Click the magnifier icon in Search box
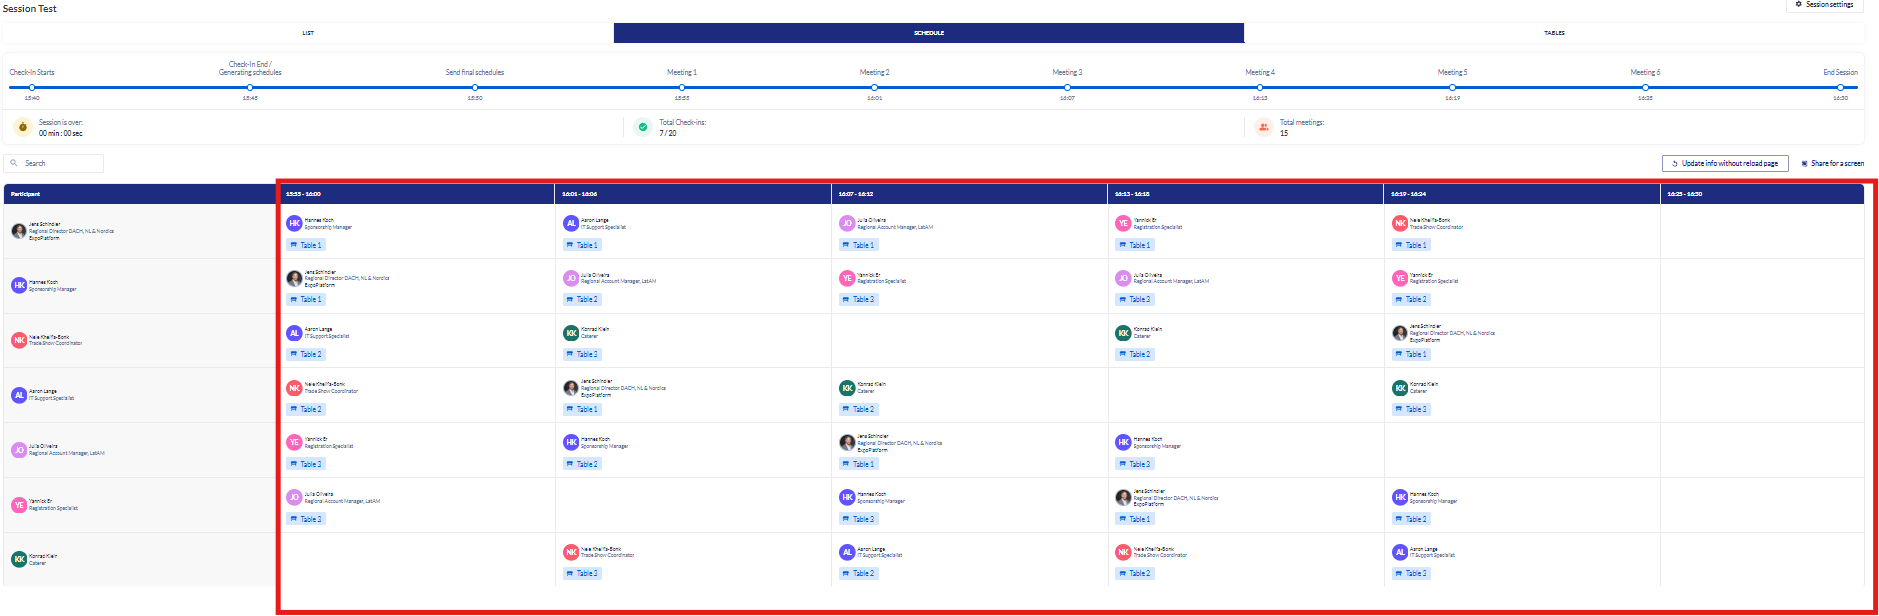This screenshot has height=616, width=1879. pos(14,163)
